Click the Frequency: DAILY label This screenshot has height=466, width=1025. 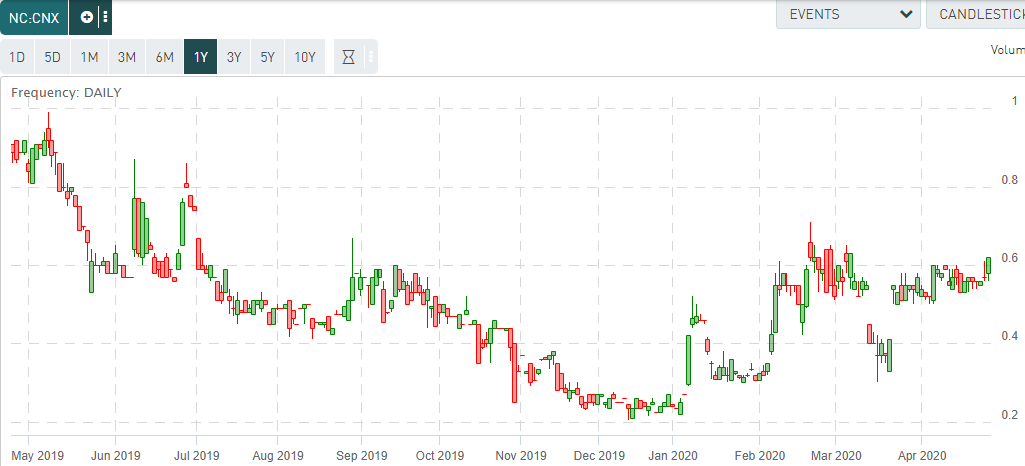click(67, 93)
